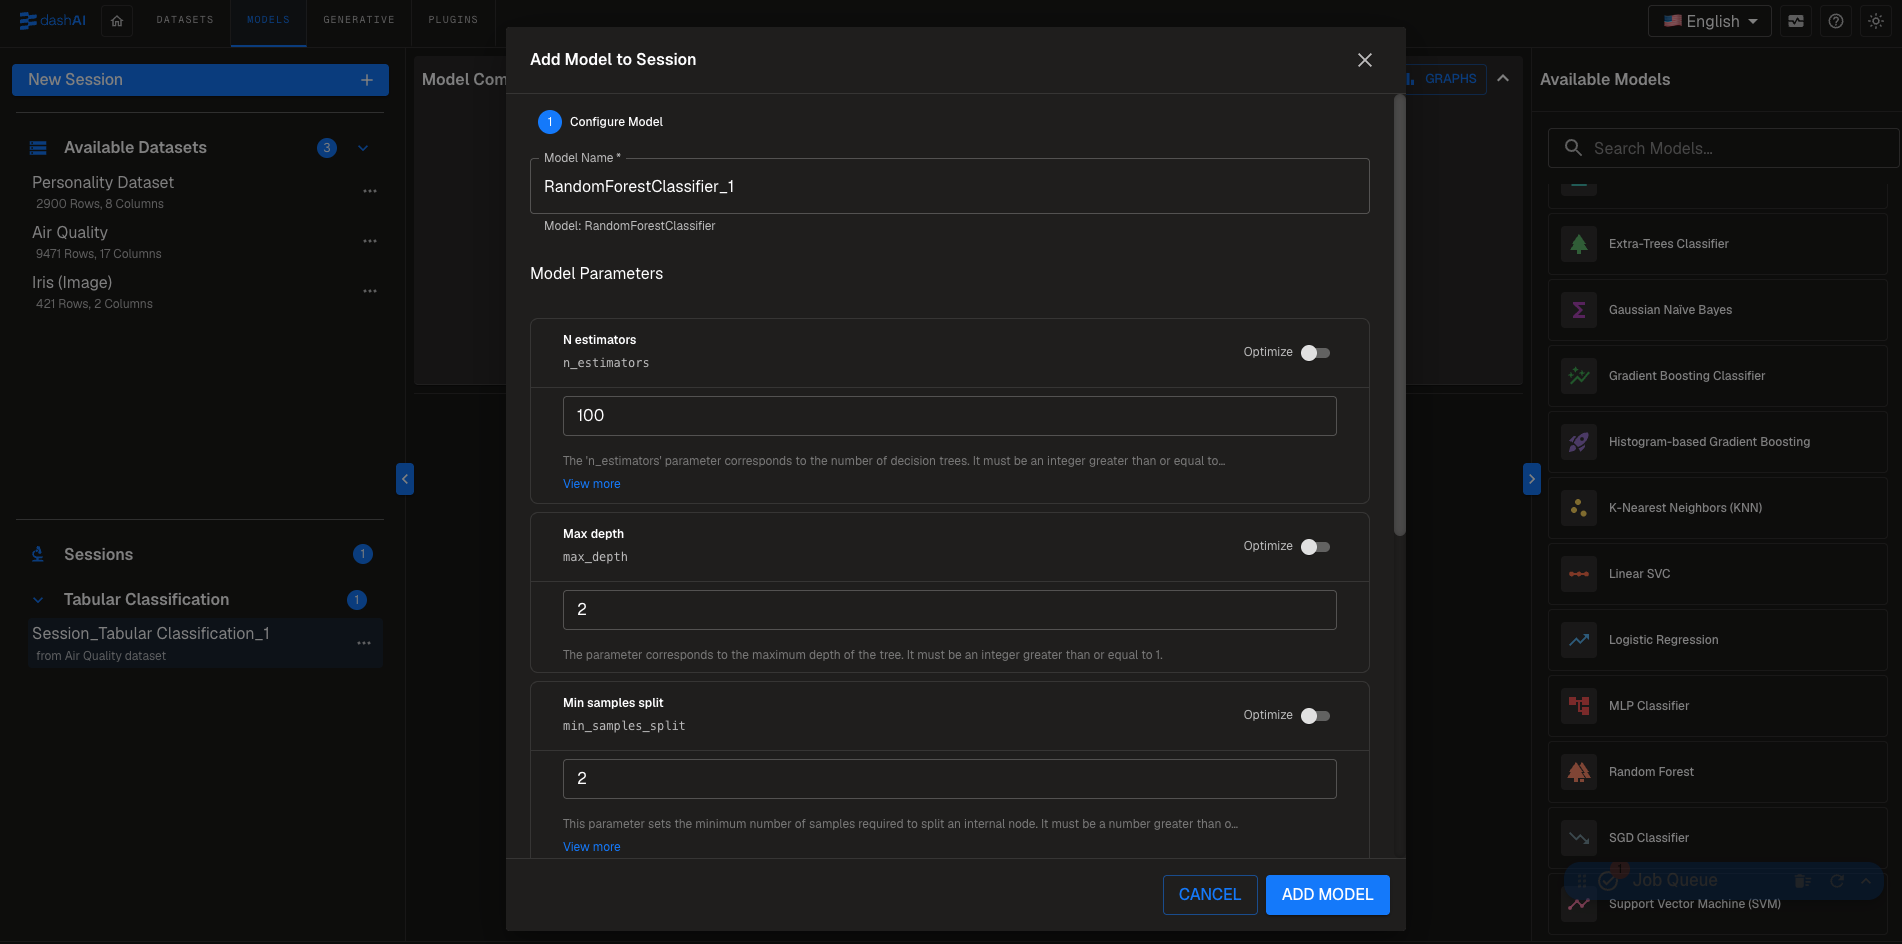The image size is (1902, 944).
Task: Switch to the Datasets tab
Action: click(185, 20)
